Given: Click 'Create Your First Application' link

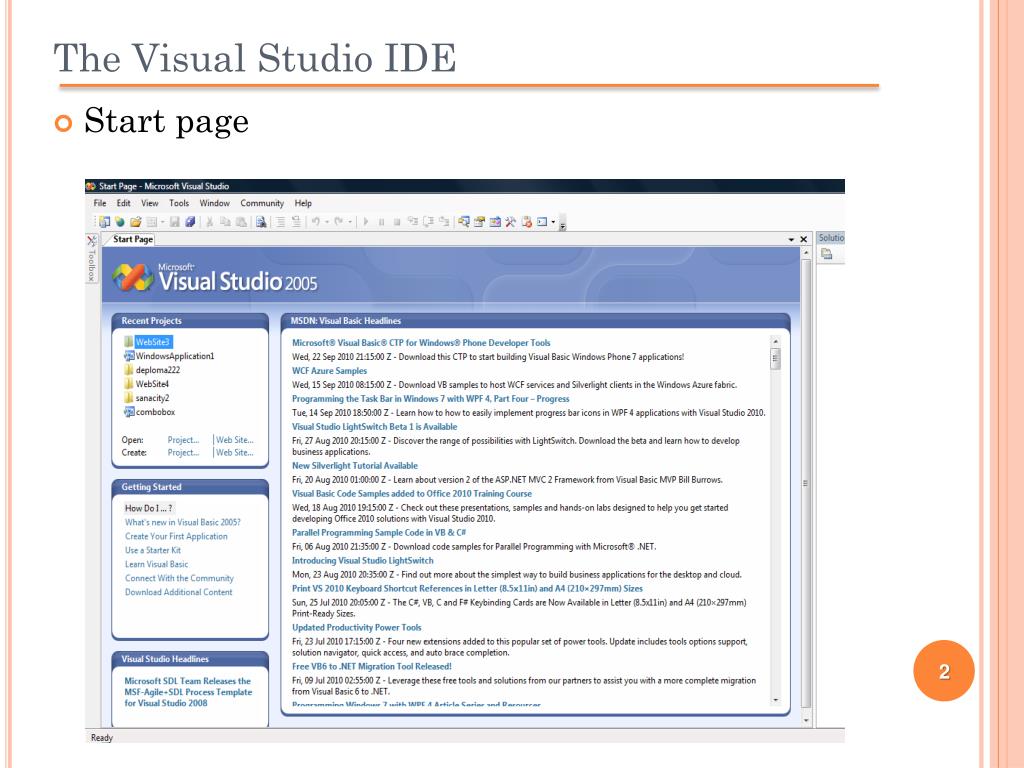Looking at the screenshot, I should [176, 536].
